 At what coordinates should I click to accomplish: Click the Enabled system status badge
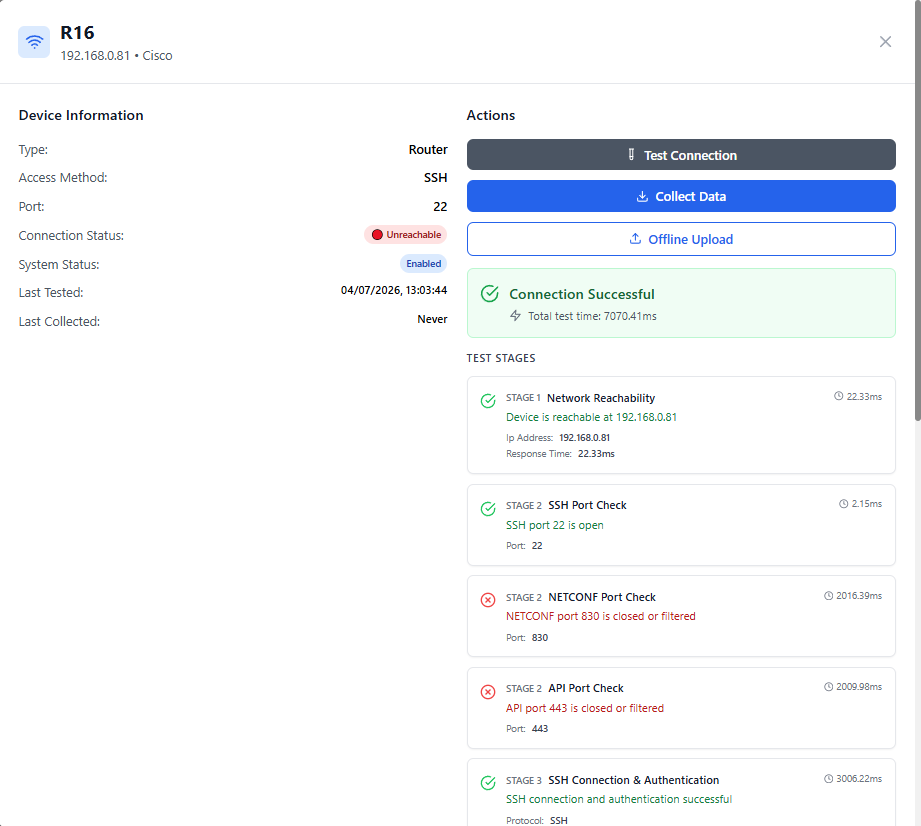tap(423, 264)
